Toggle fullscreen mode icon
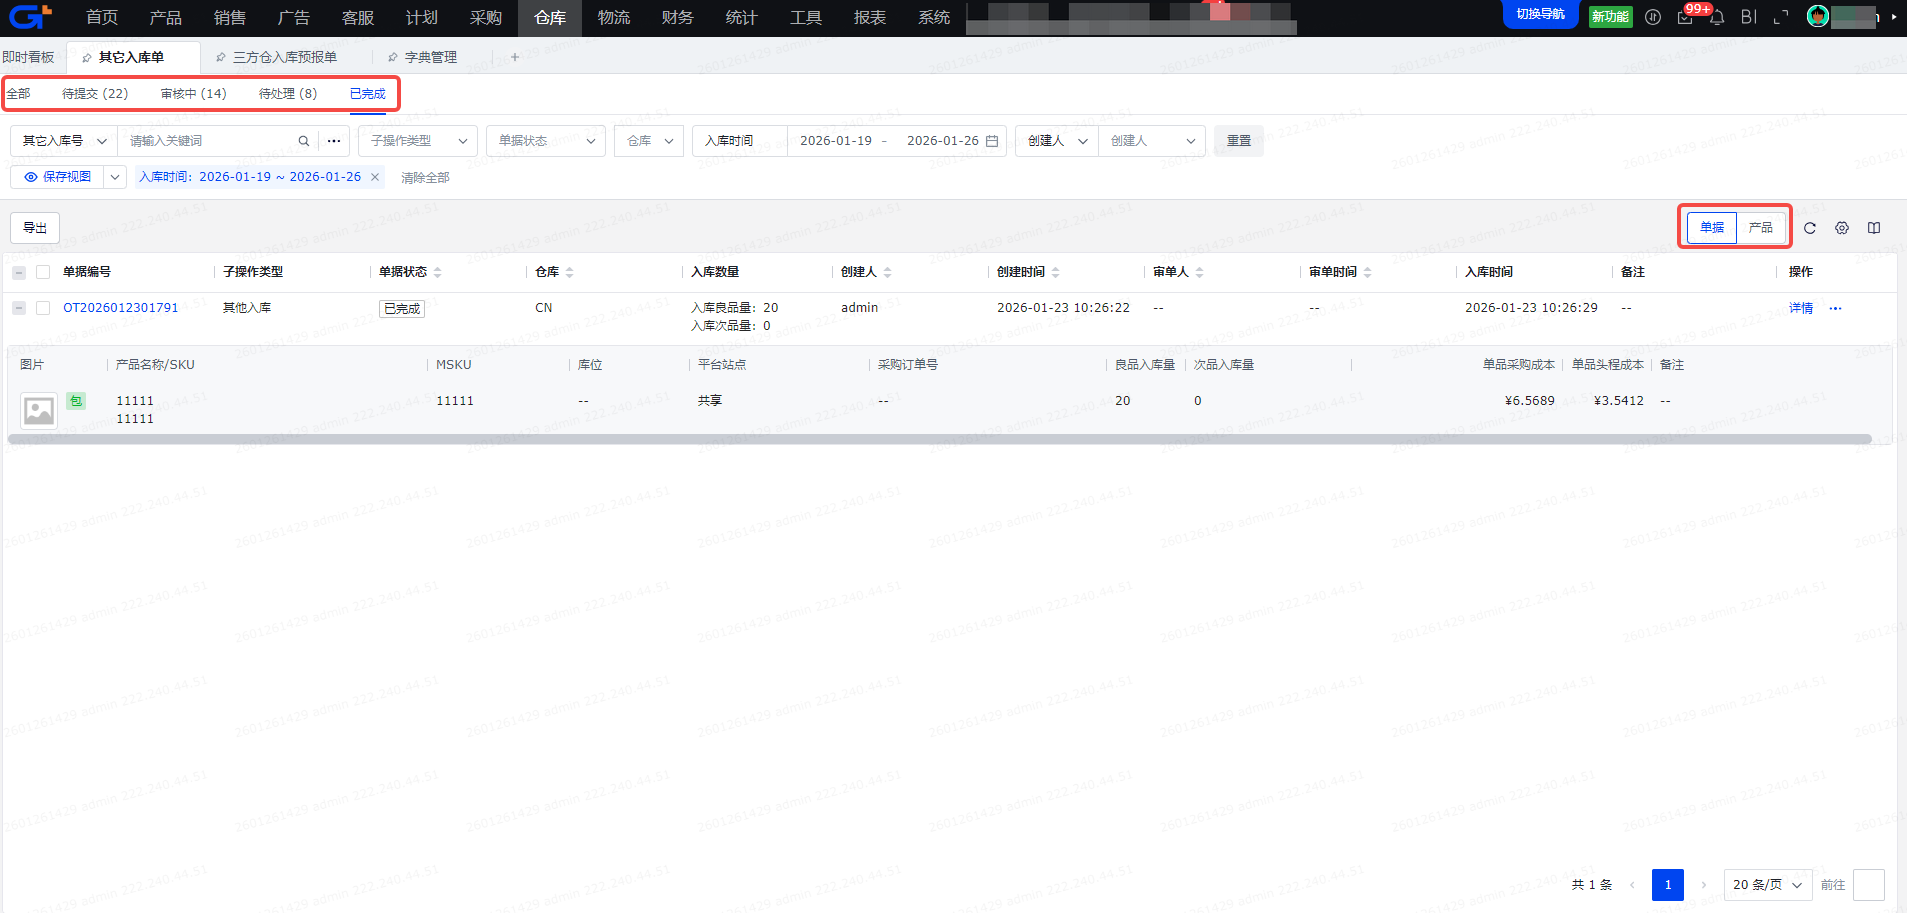This screenshot has width=1907, height=913. click(x=1781, y=17)
